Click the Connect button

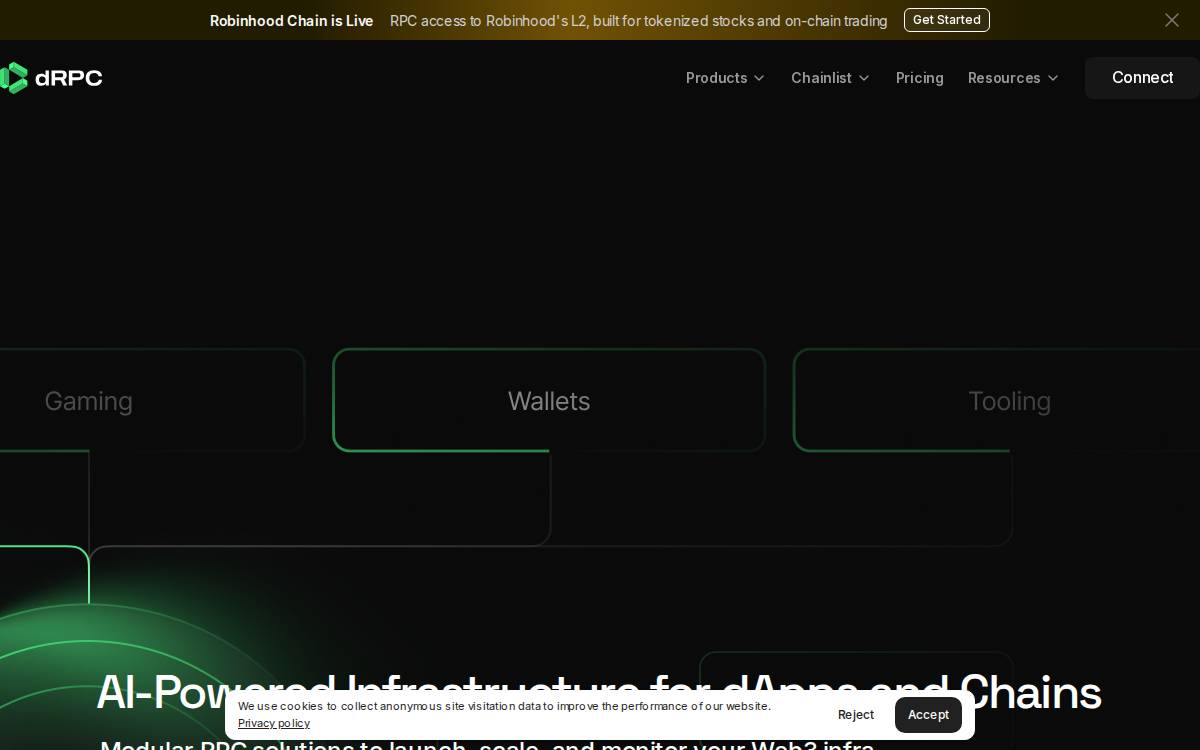coord(1142,78)
